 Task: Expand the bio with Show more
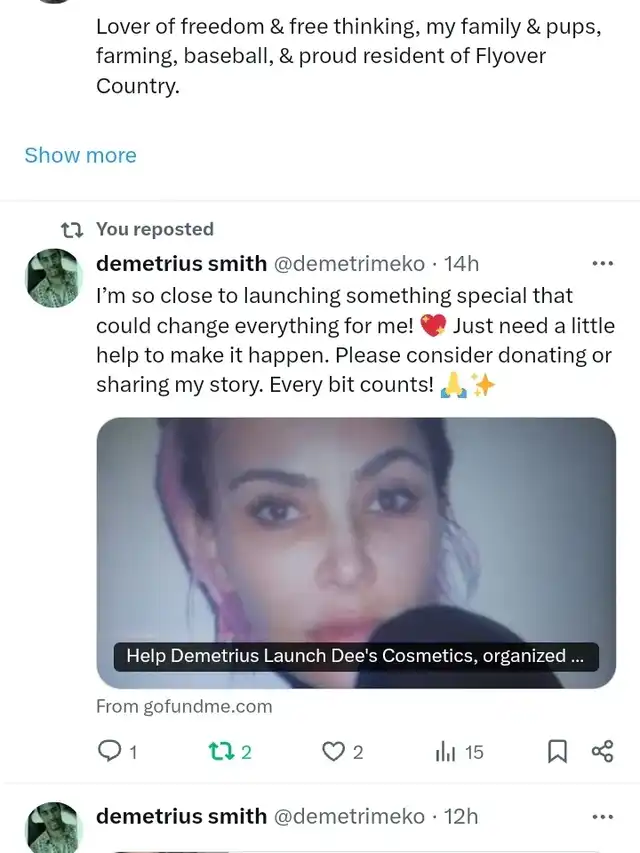[x=80, y=155]
